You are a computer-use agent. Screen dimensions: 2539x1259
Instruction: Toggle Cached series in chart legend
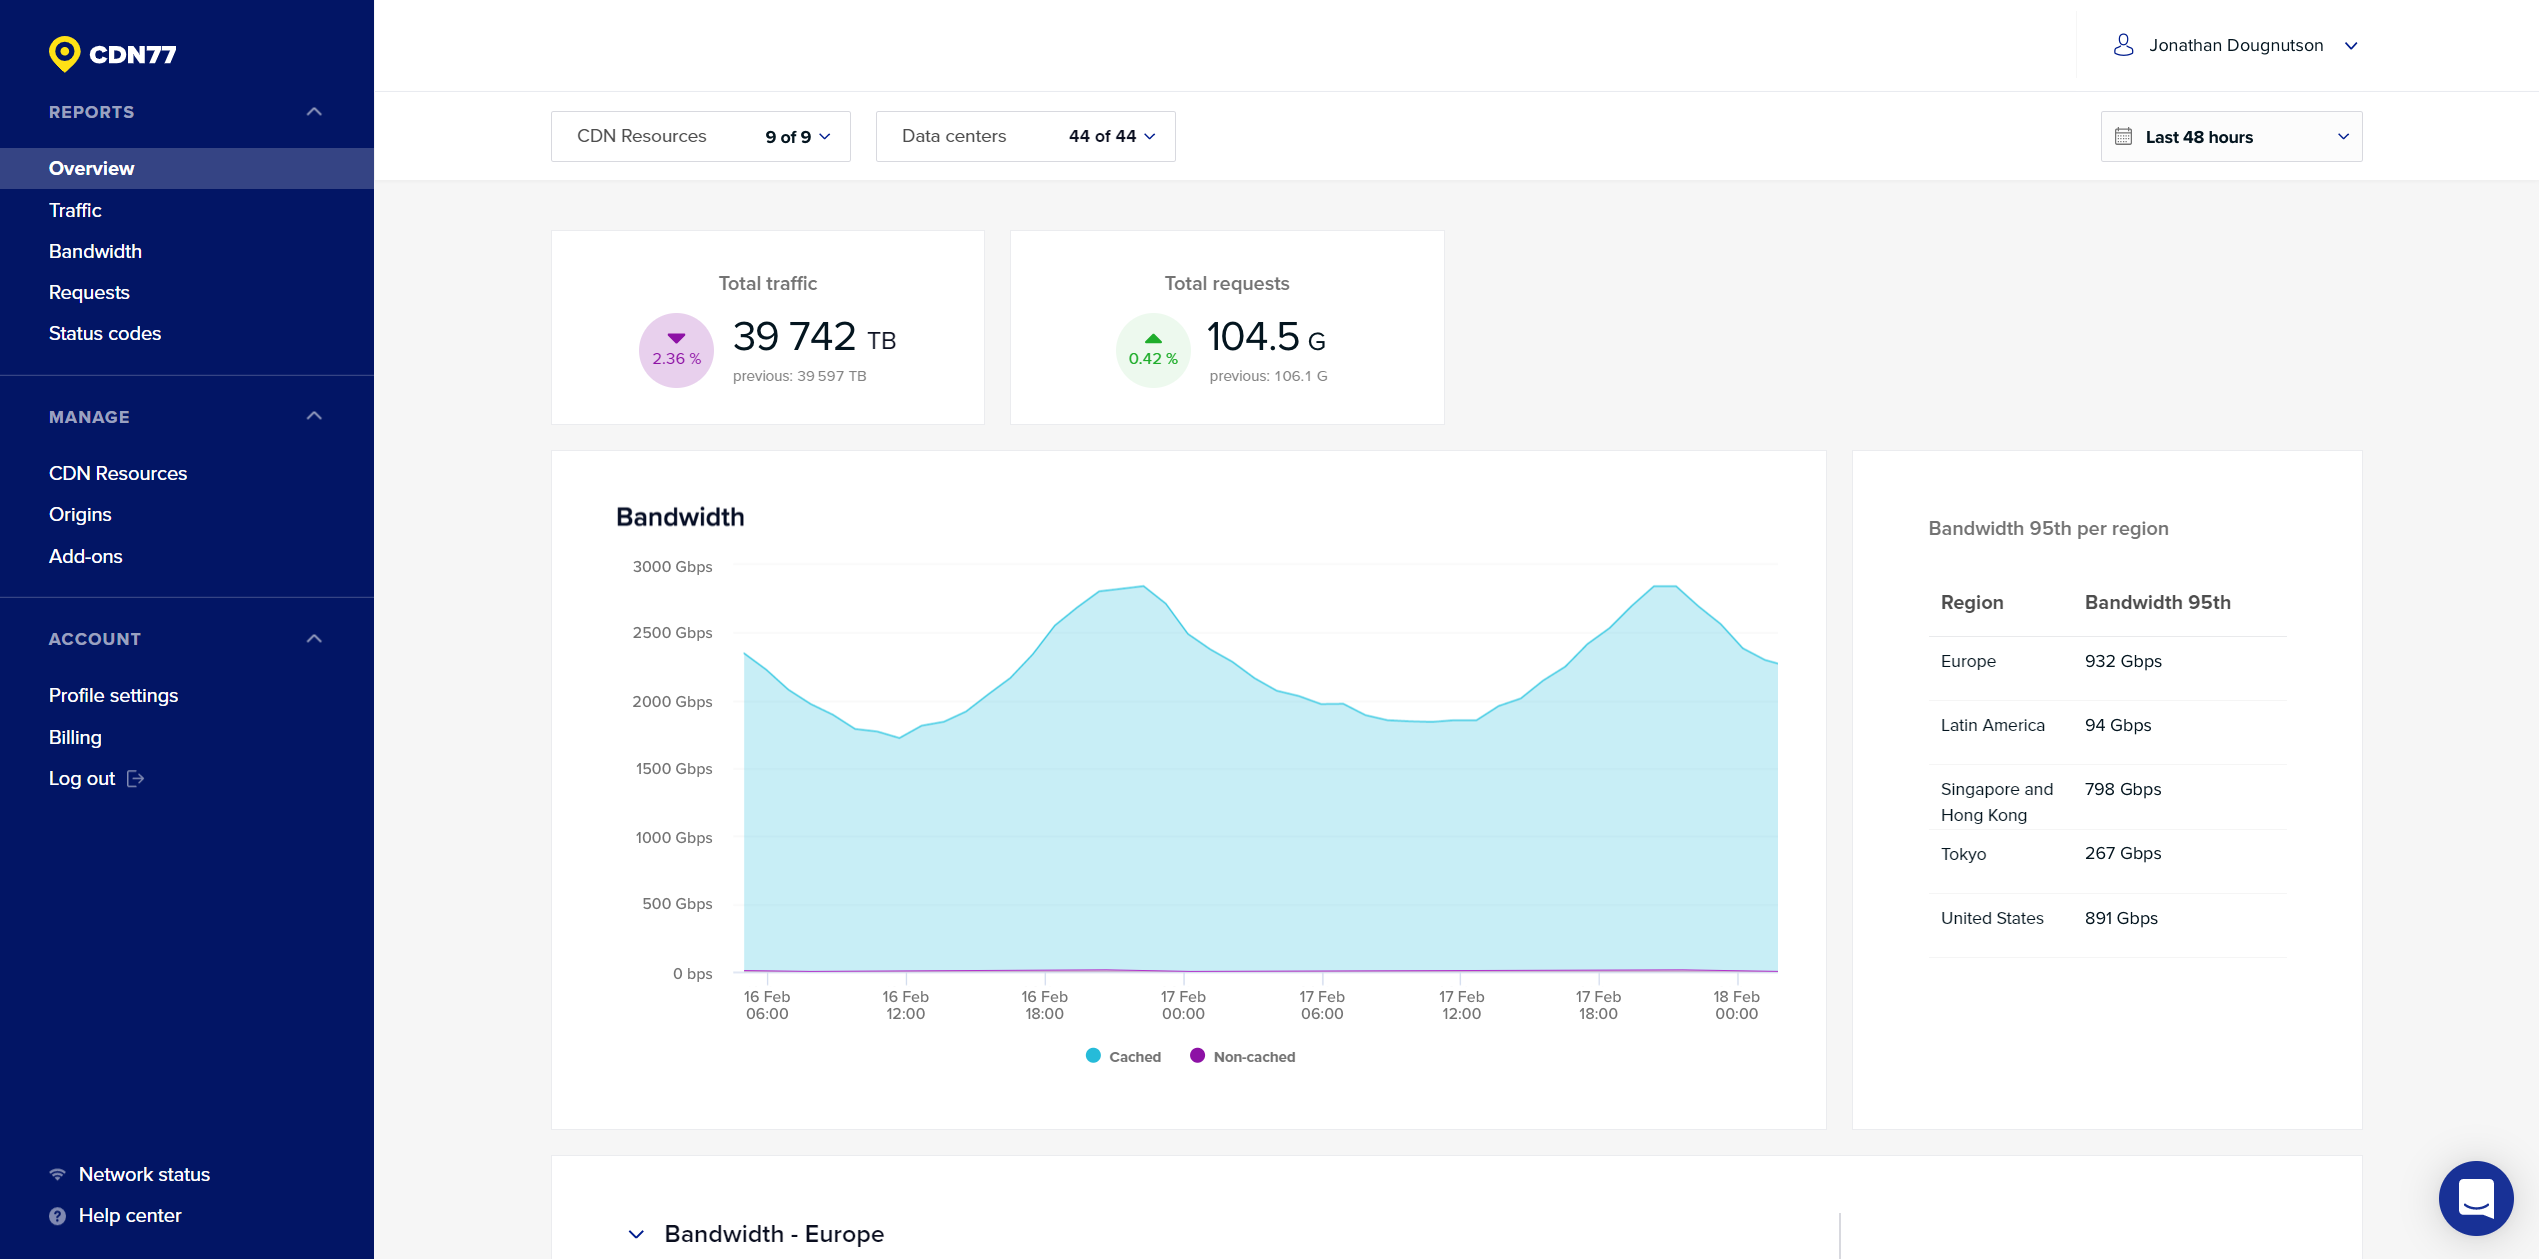[x=1123, y=1056]
